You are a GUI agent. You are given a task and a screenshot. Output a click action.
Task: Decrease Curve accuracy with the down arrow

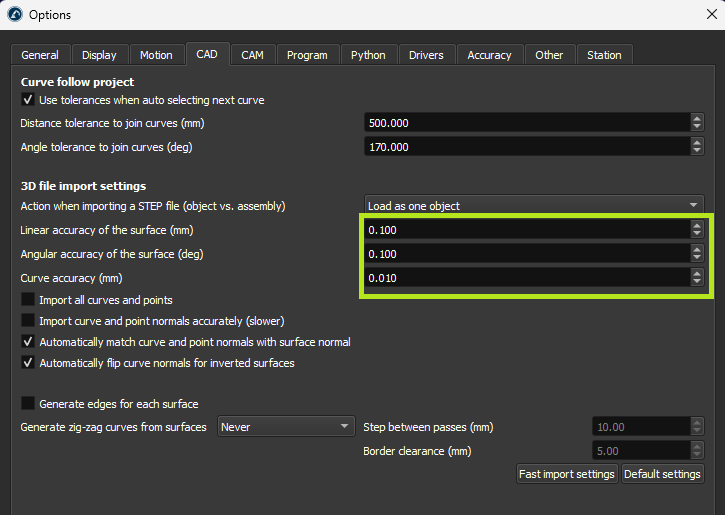(x=697, y=282)
